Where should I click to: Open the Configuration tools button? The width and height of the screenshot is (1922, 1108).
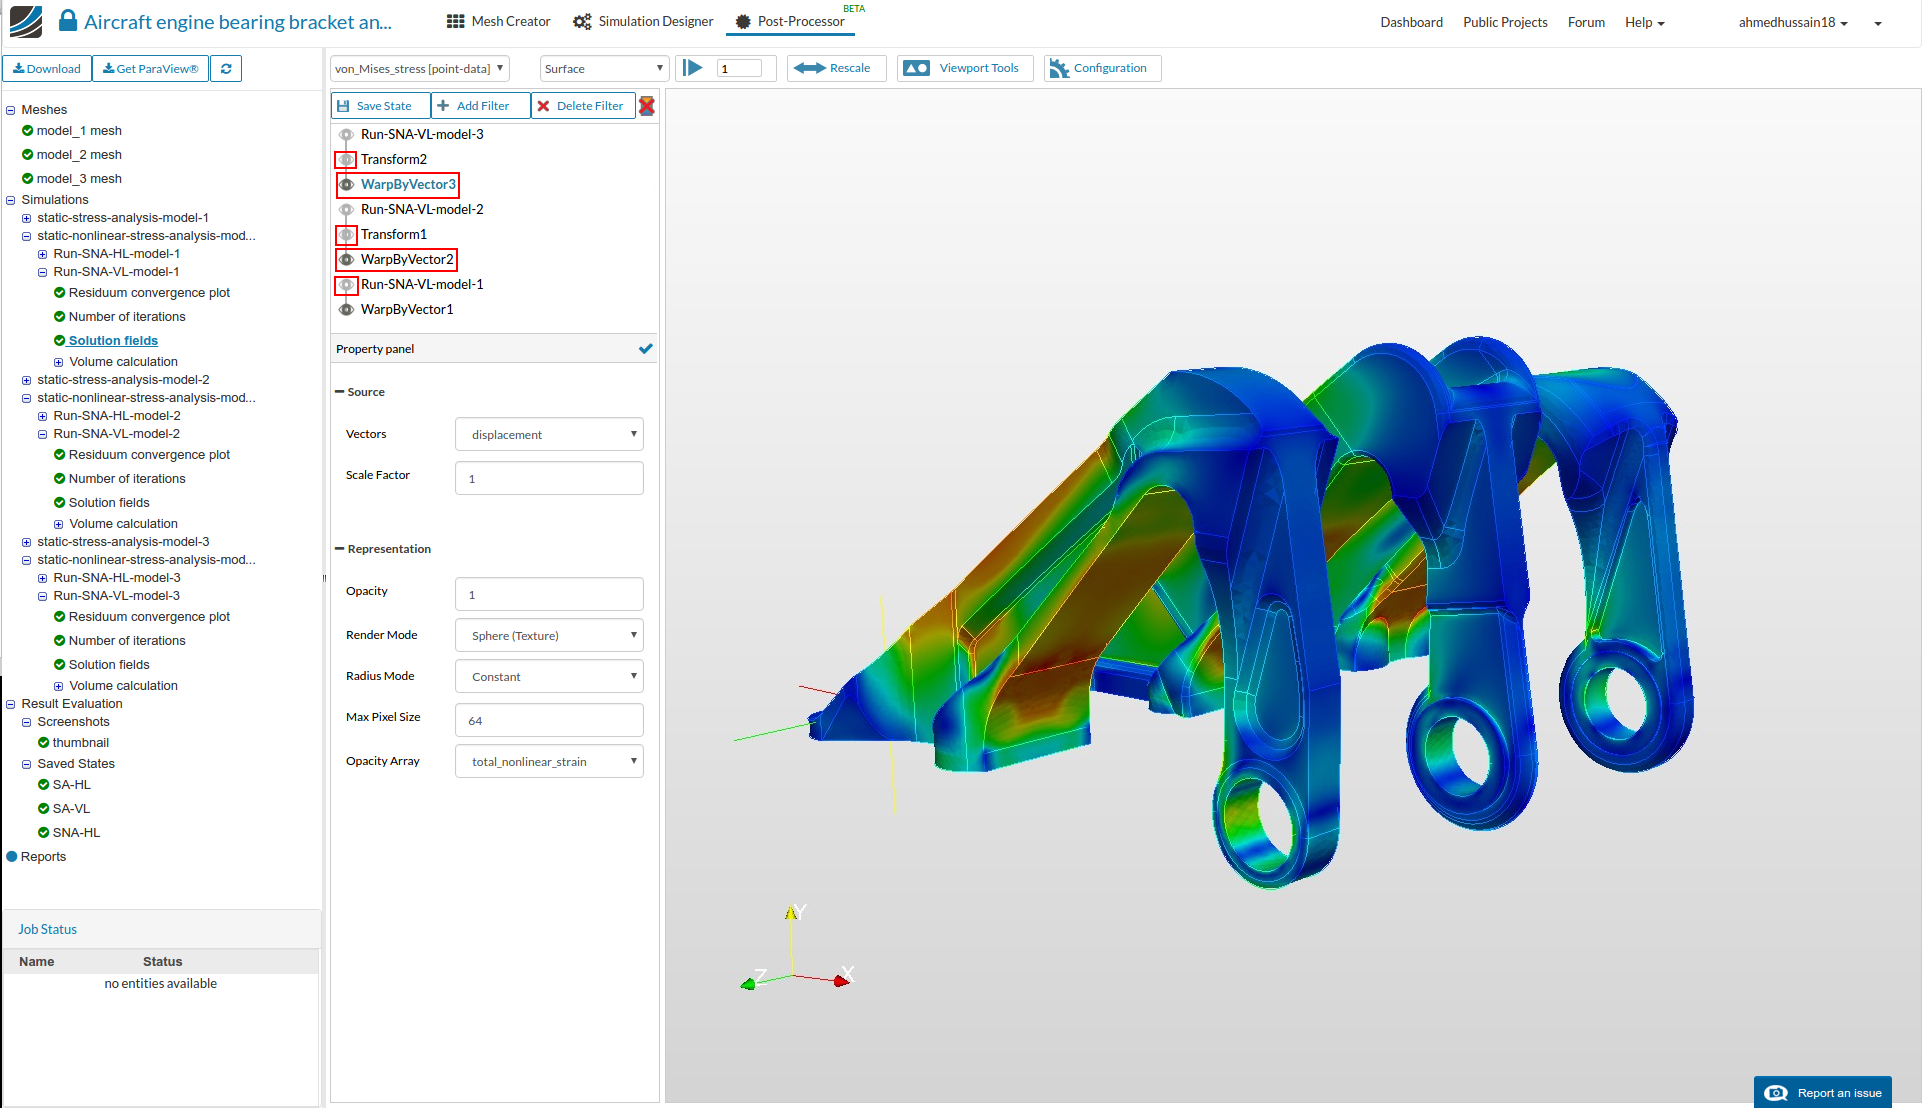(1101, 68)
